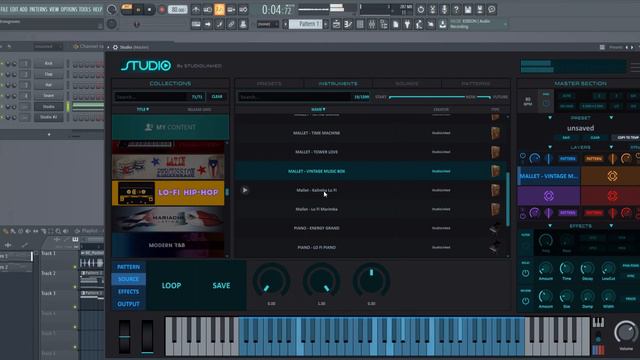
Task: Open the plugin picker plug icon
Action: tap(407, 24)
